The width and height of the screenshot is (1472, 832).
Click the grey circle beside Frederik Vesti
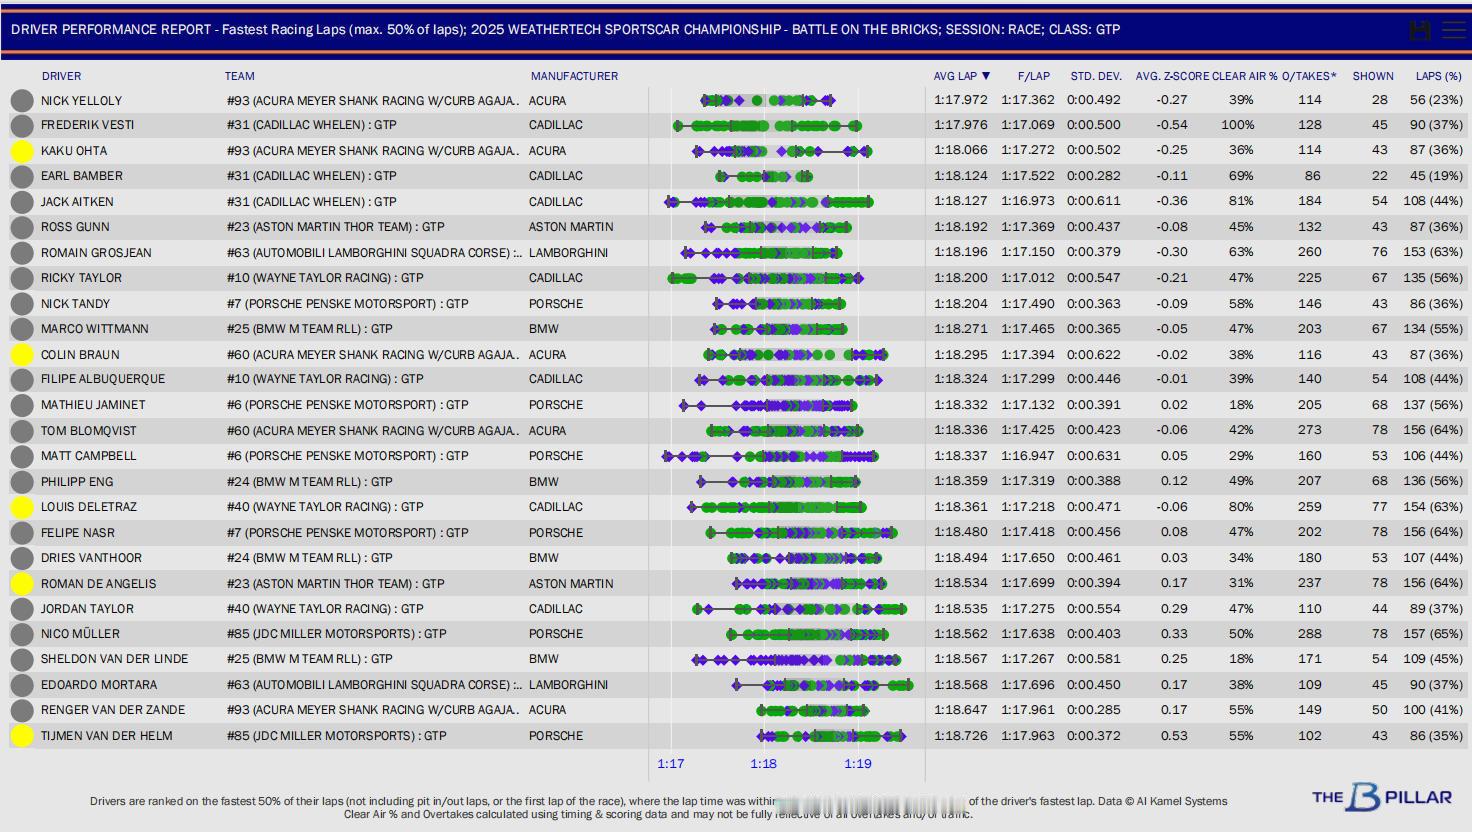(22, 125)
